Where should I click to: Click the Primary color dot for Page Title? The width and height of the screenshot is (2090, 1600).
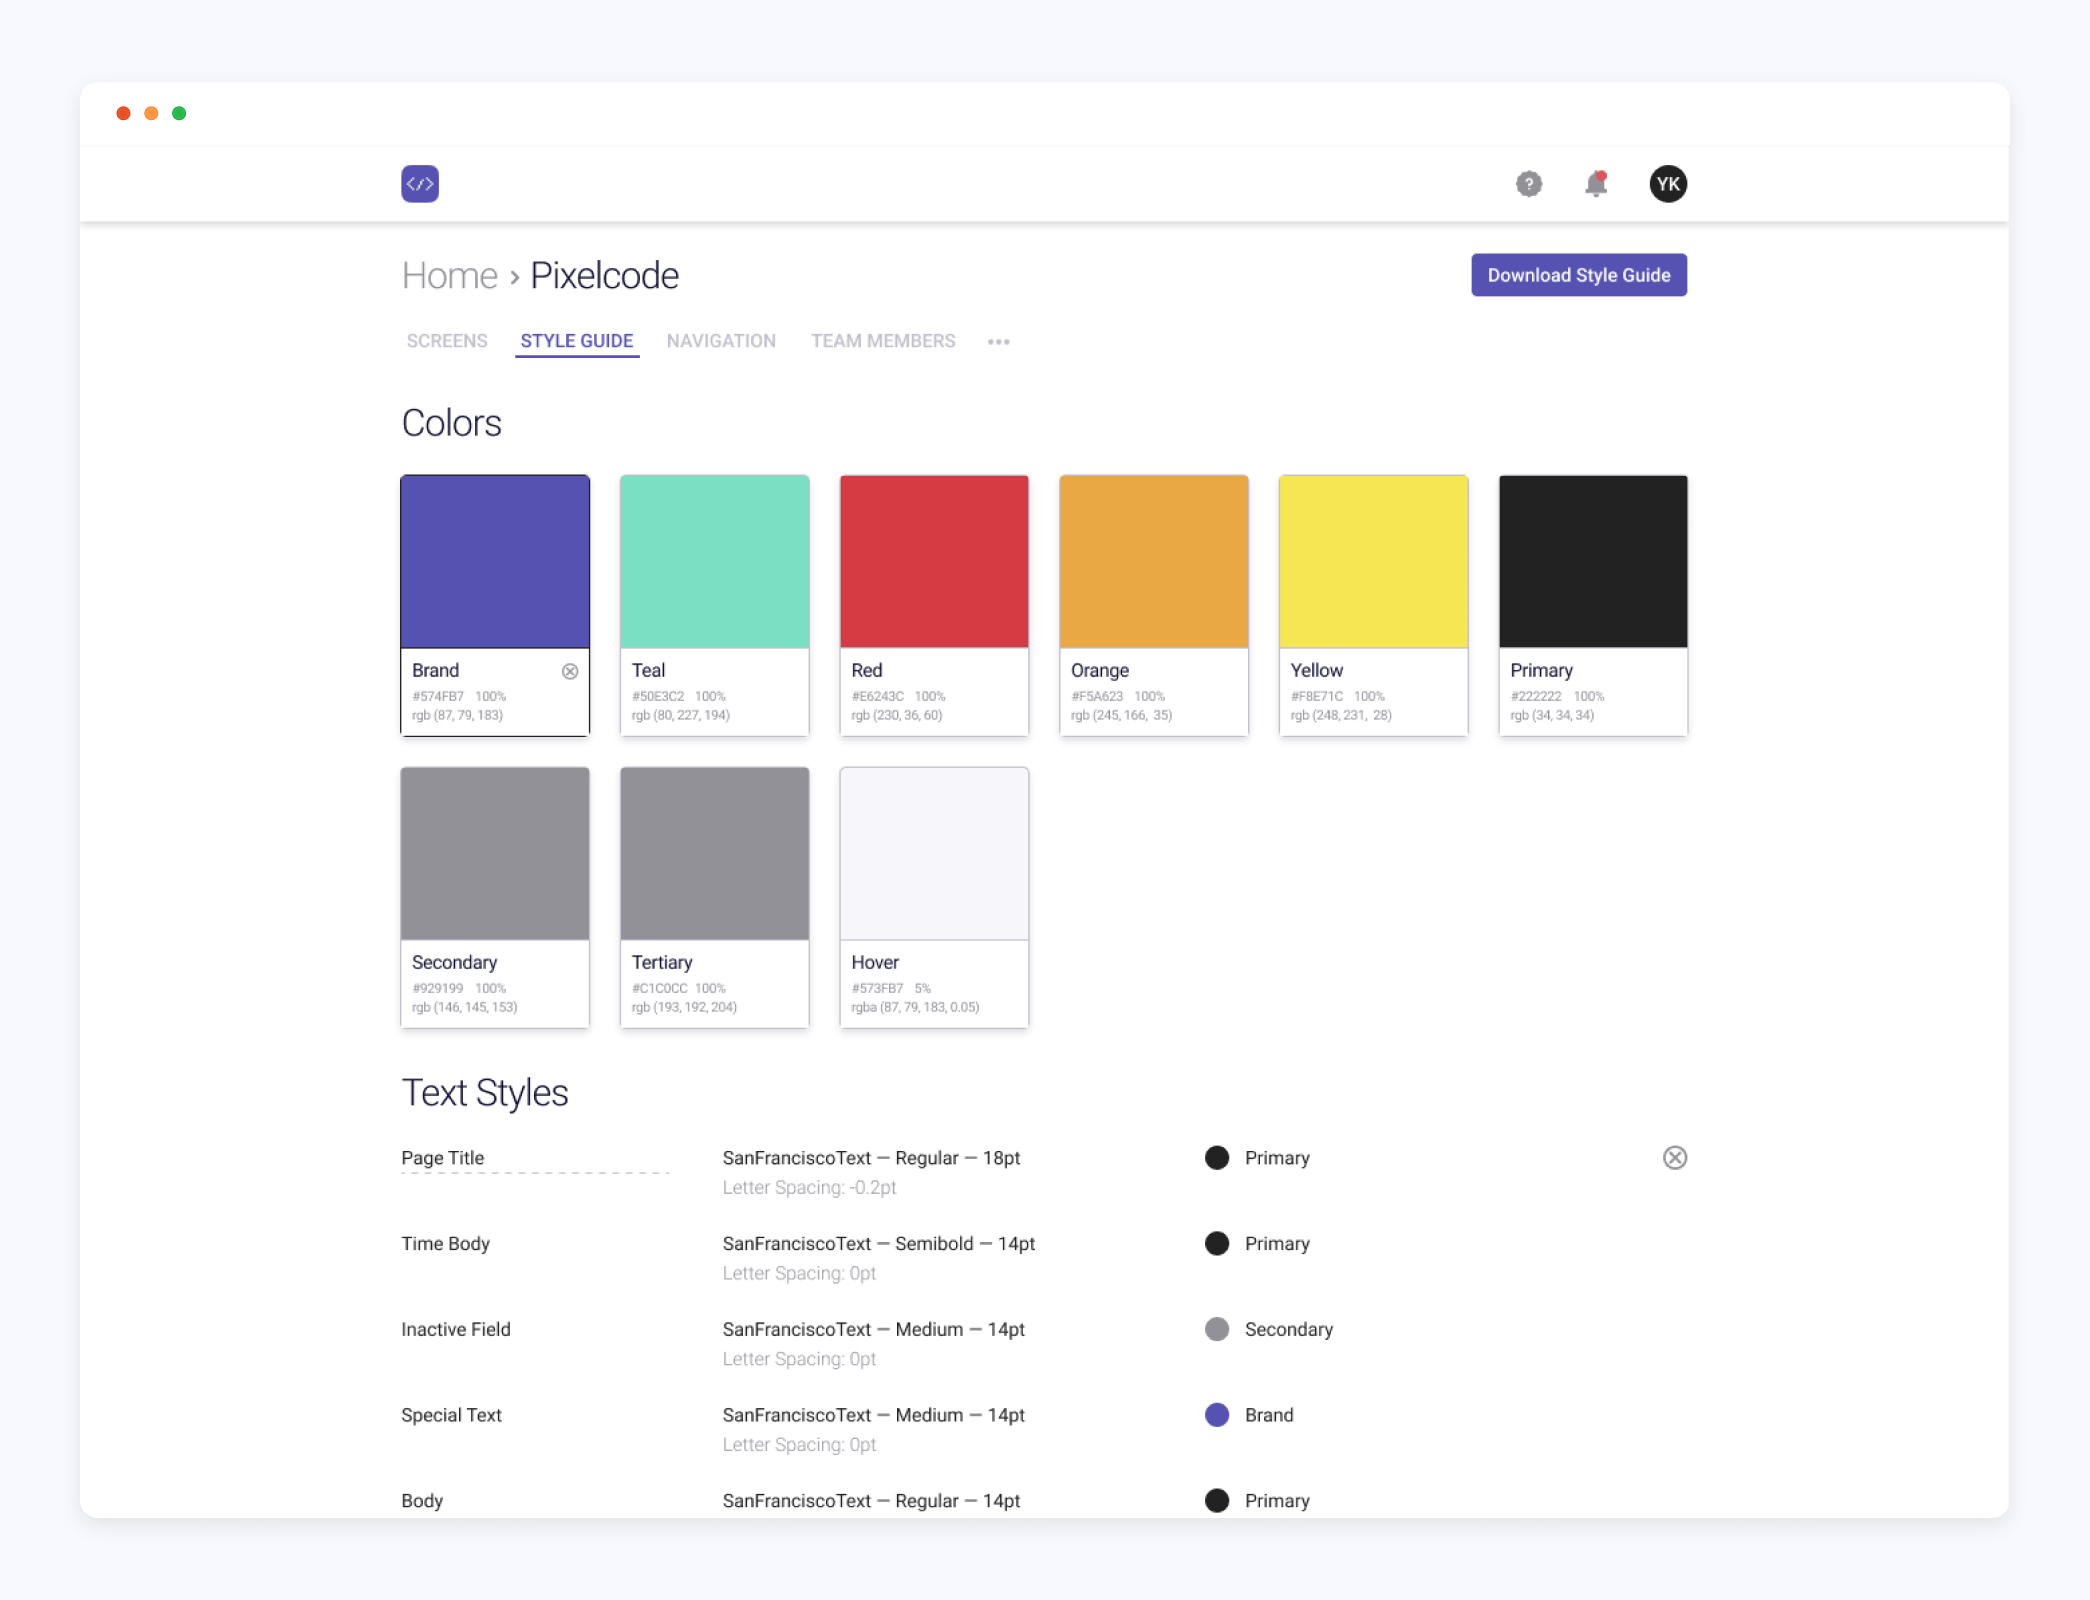click(1216, 1158)
